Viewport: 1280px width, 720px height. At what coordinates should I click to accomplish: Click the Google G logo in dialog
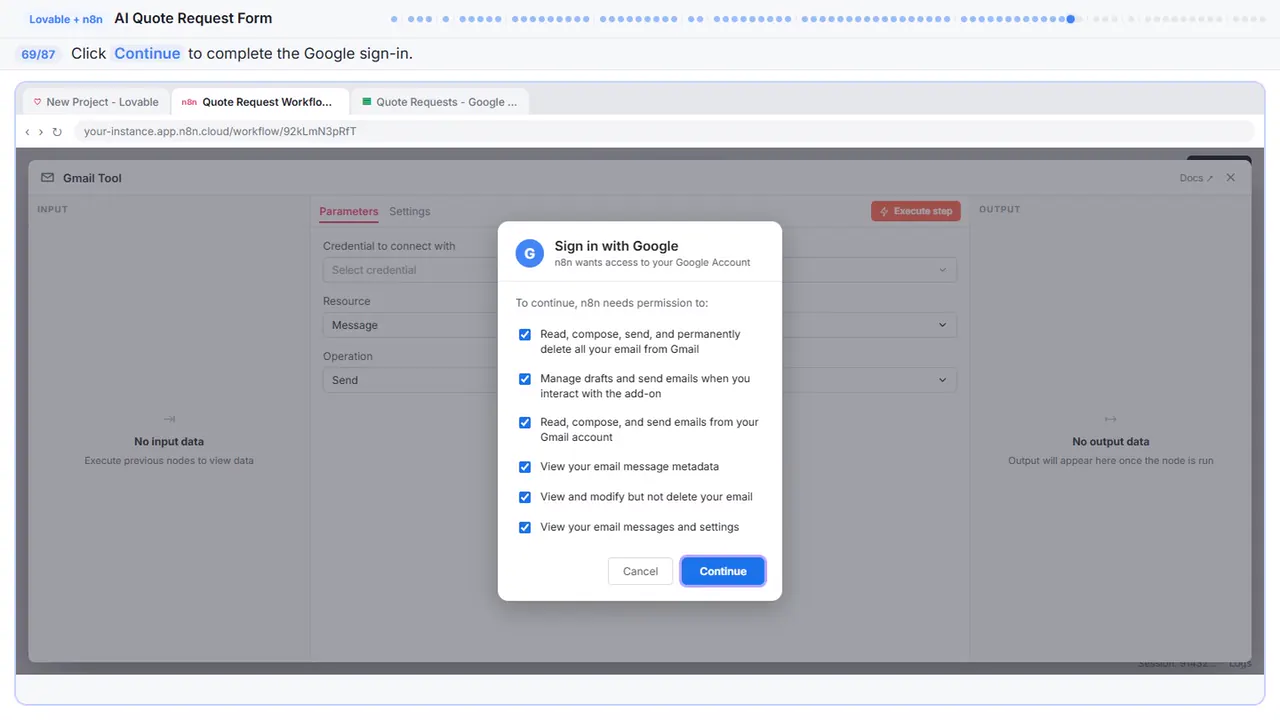(x=529, y=254)
